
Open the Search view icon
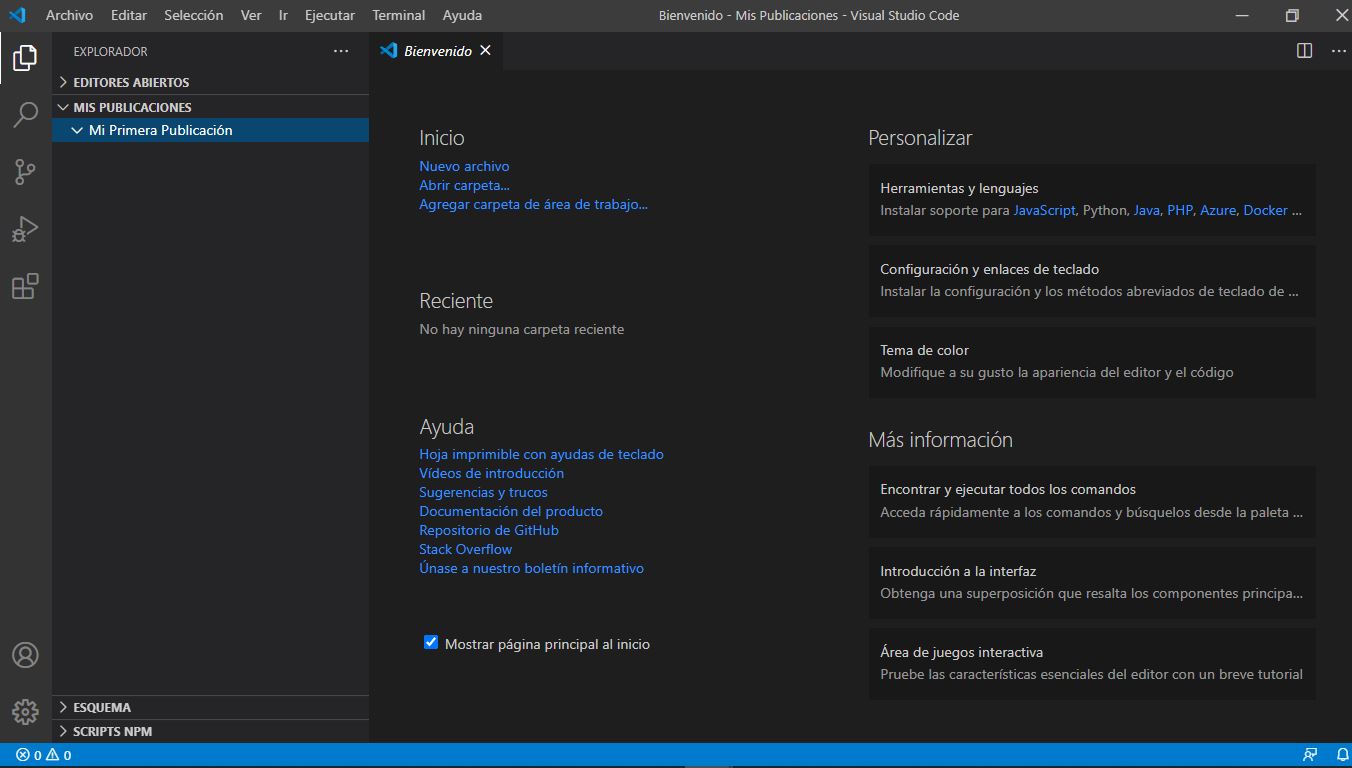pos(25,114)
